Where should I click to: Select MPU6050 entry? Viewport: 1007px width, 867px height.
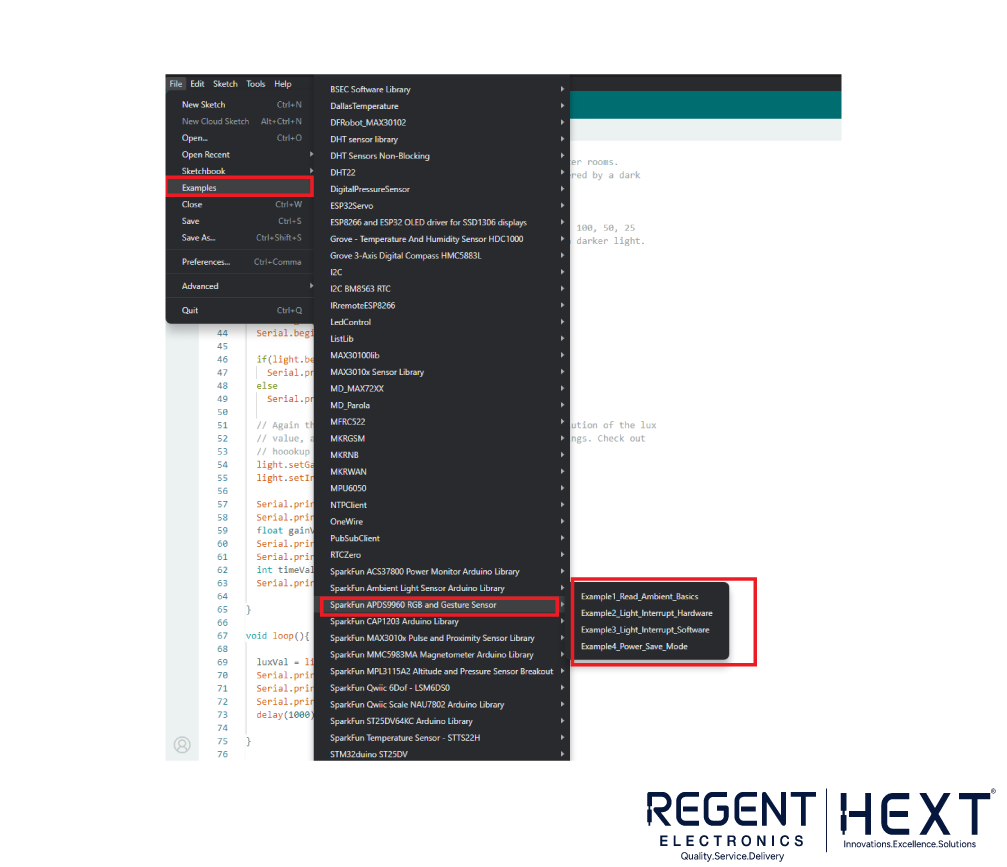(442, 488)
